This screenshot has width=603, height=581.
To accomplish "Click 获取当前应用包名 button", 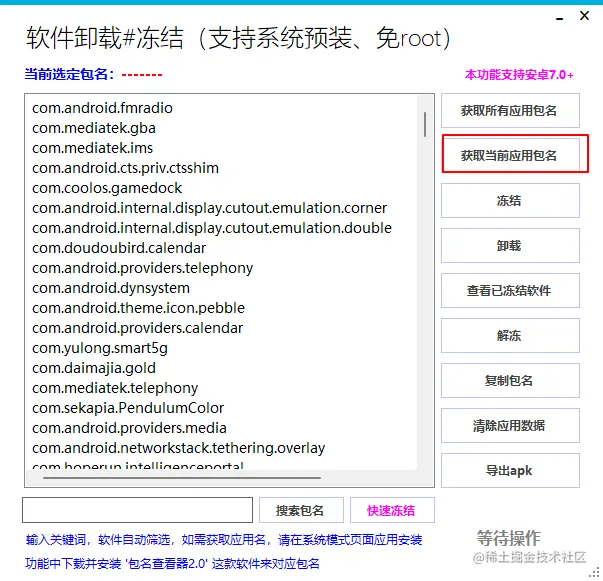I will (510, 155).
